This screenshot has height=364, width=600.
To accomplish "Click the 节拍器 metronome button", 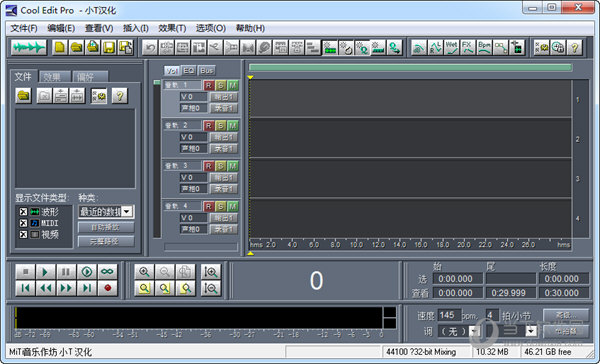I will 566,331.
